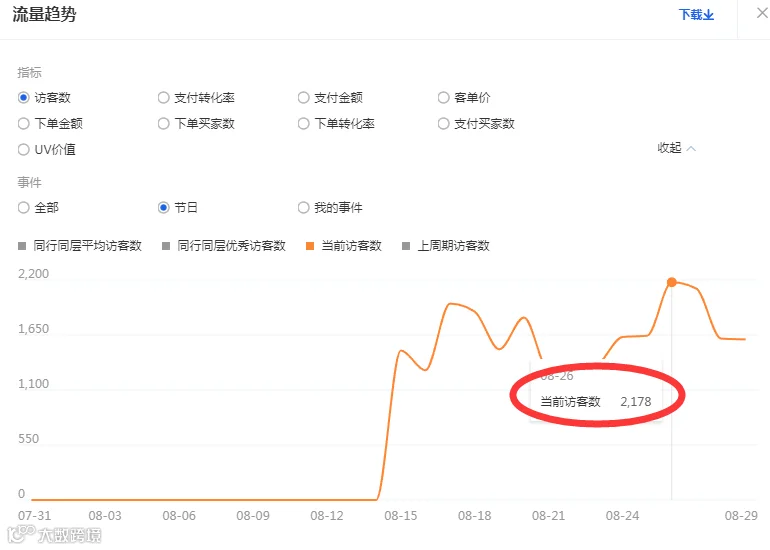
Task: Click the 08-06 date axis label
Action: [x=179, y=516]
